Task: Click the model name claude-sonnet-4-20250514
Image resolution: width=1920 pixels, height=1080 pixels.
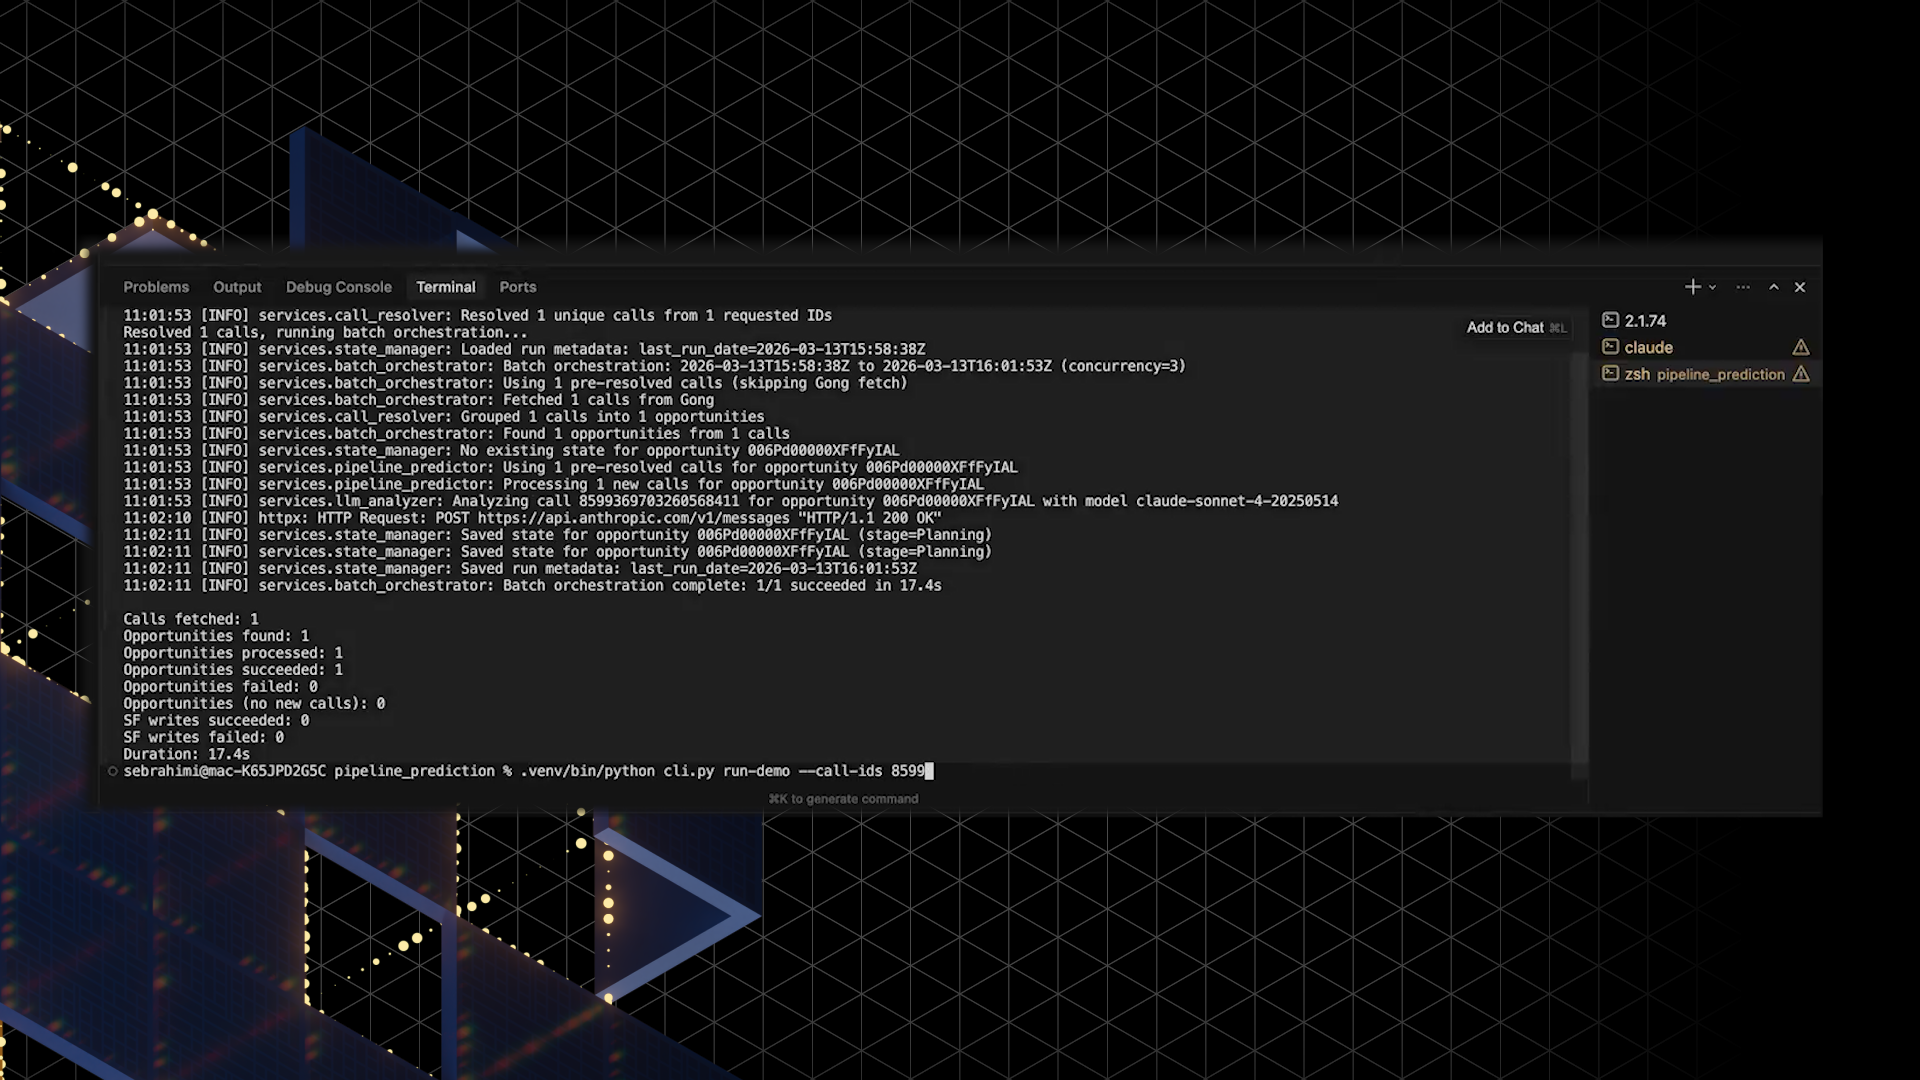Action: tap(1236, 501)
